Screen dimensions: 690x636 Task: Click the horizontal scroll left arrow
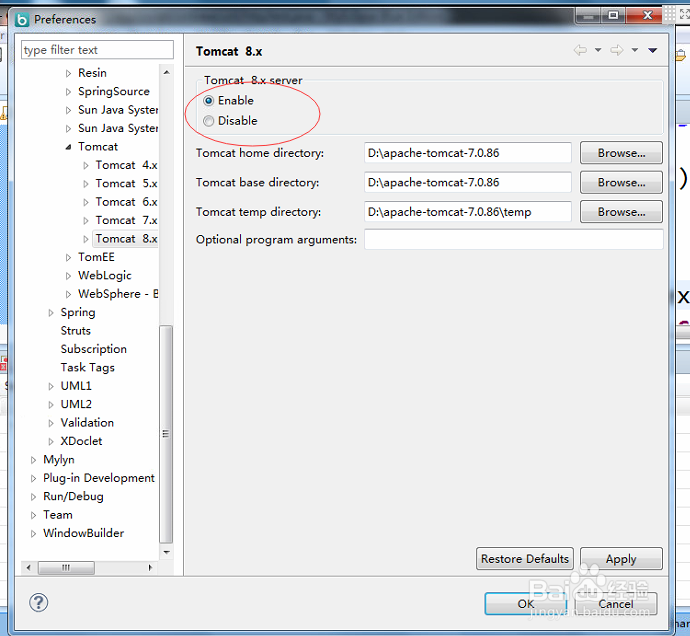[29, 568]
